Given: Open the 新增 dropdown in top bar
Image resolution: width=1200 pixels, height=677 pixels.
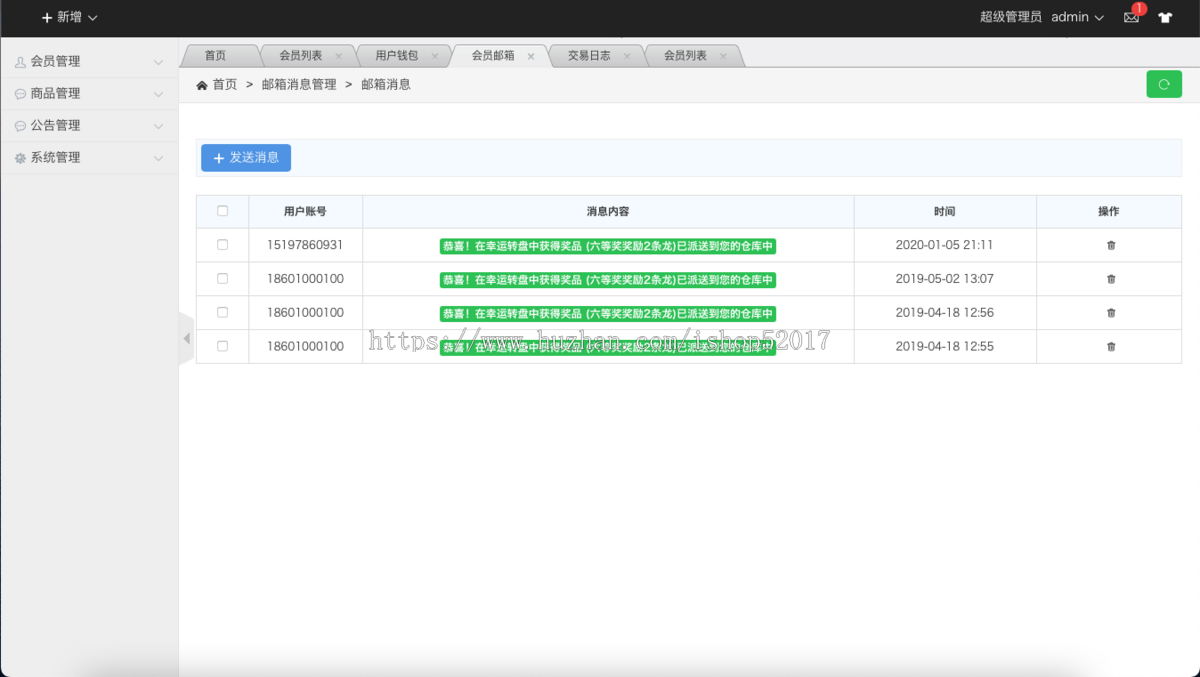Looking at the screenshot, I should tap(69, 17).
